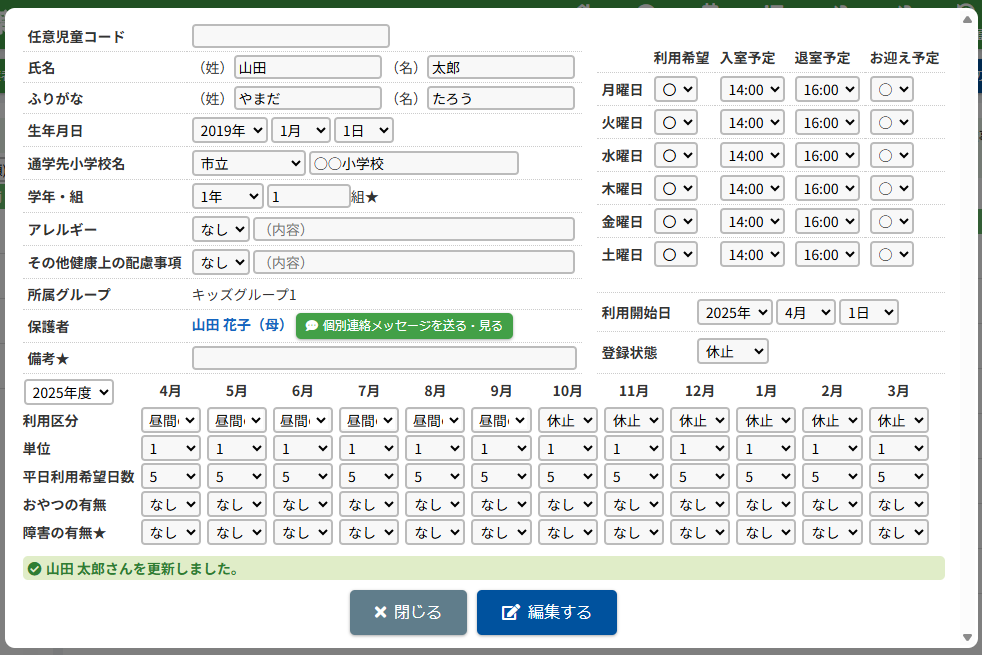The width and height of the screenshot is (982, 655).
Task: Click the 備考 notes input field
Action: click(x=384, y=358)
